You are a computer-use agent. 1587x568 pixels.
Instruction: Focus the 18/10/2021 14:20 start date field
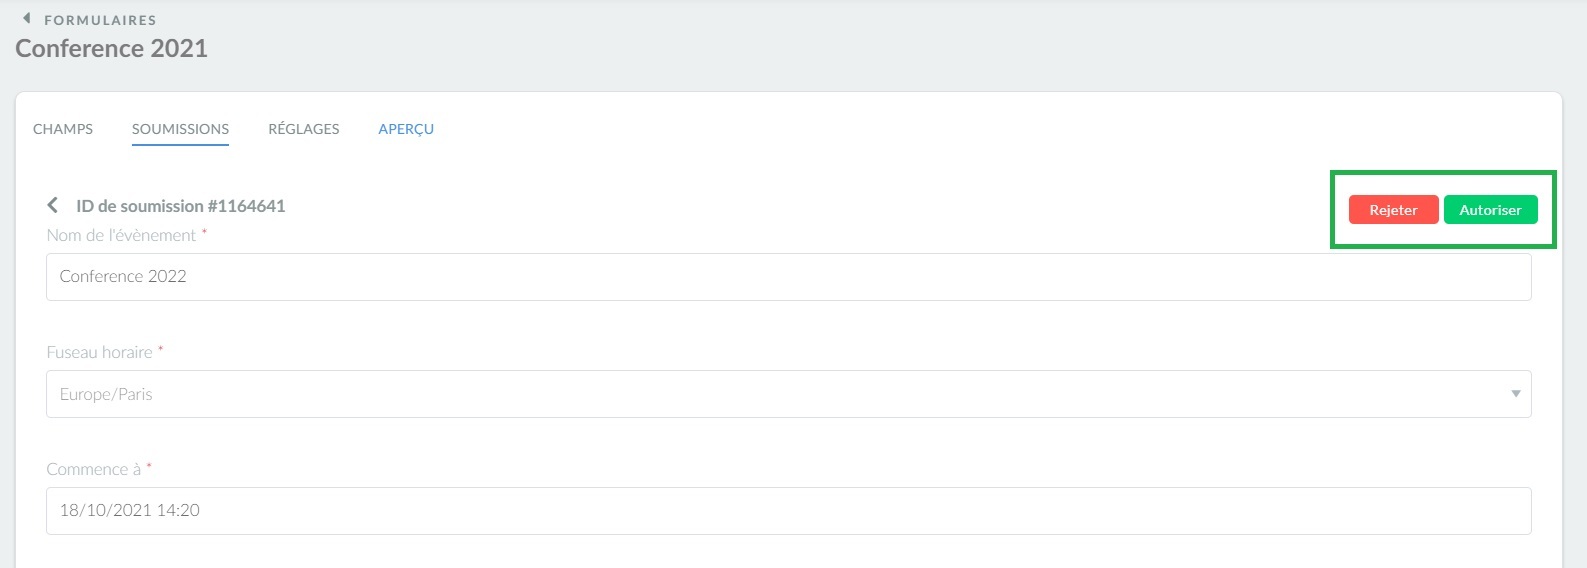(788, 511)
